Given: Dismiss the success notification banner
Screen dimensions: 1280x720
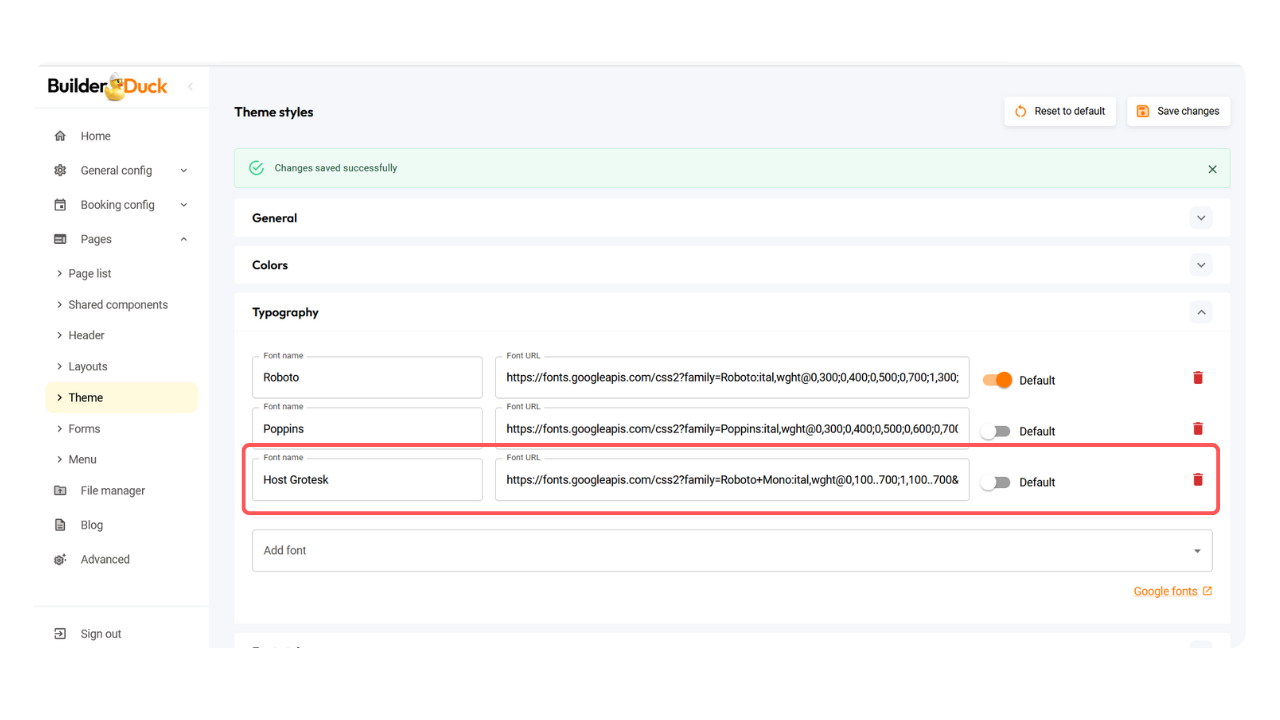Looking at the screenshot, I should [1212, 169].
